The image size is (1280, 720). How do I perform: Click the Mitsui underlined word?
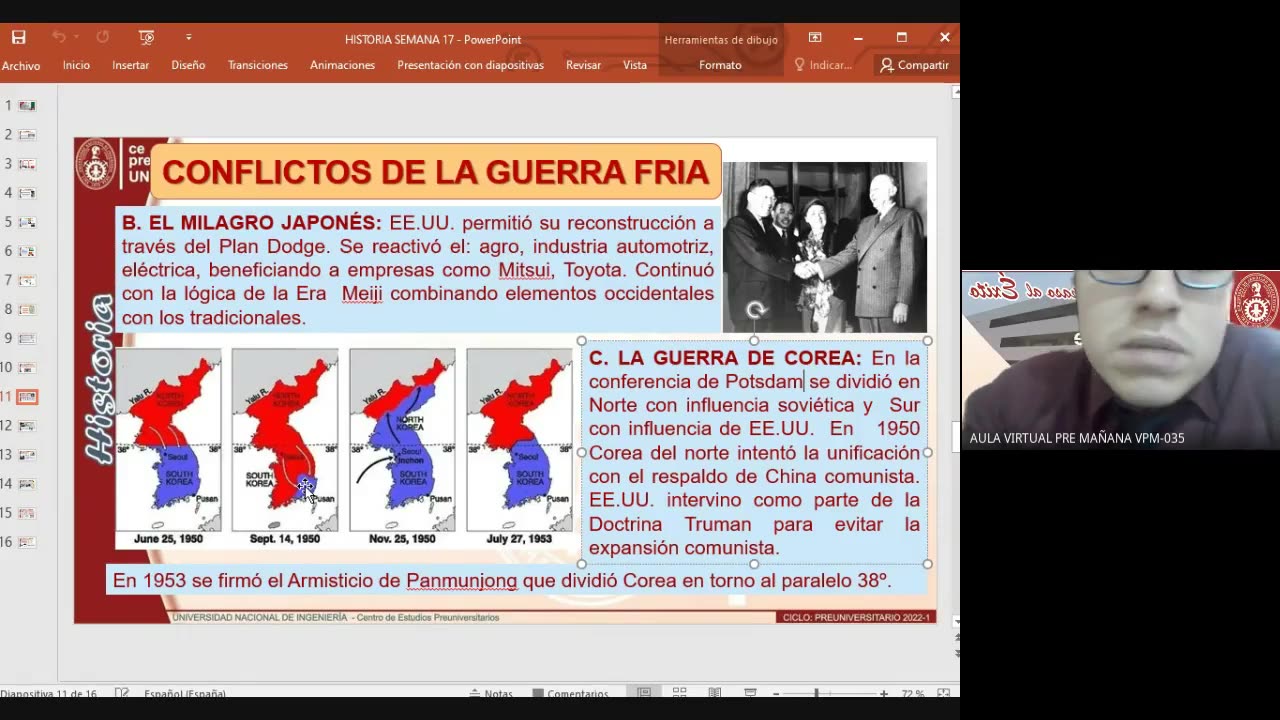tap(526, 270)
